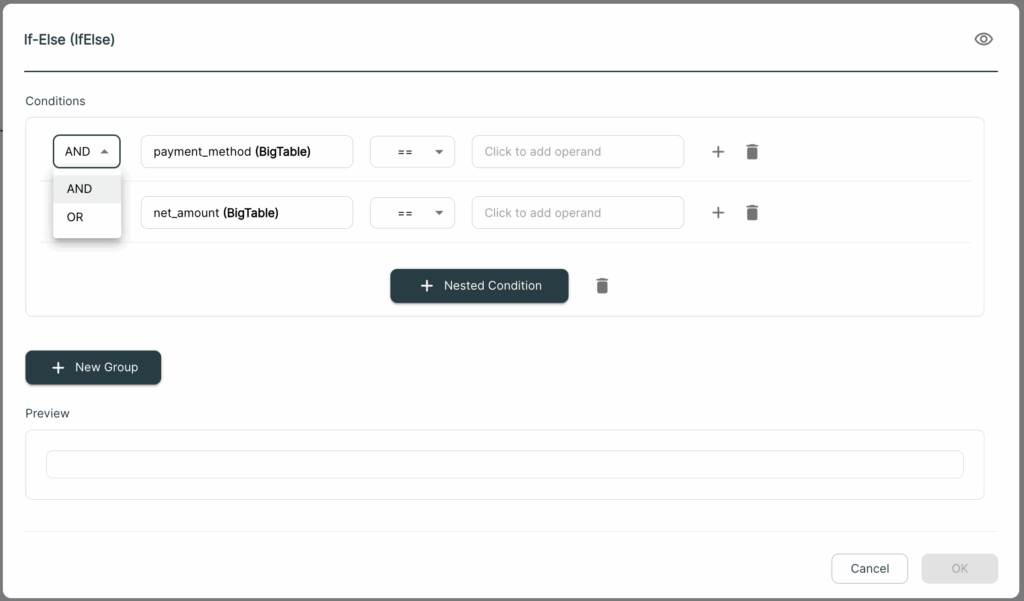Add condition after net_amount row
This screenshot has width=1024, height=601.
pyautogui.click(x=718, y=212)
